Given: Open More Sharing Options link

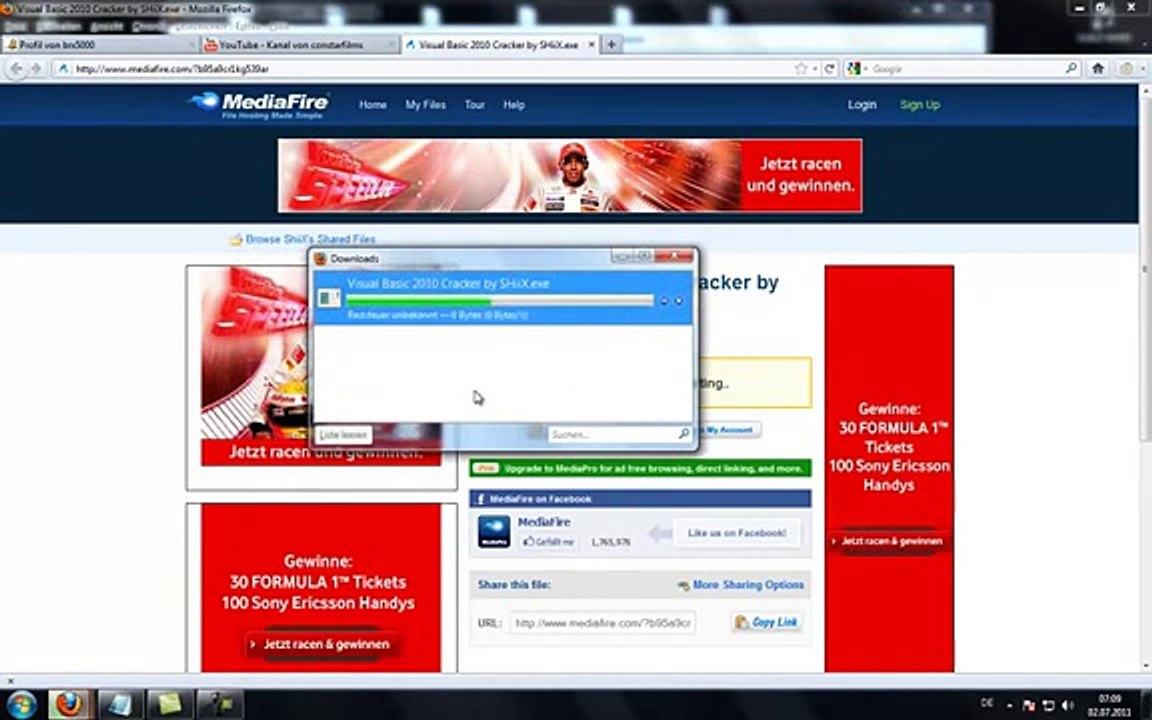Looking at the screenshot, I should click(x=748, y=585).
